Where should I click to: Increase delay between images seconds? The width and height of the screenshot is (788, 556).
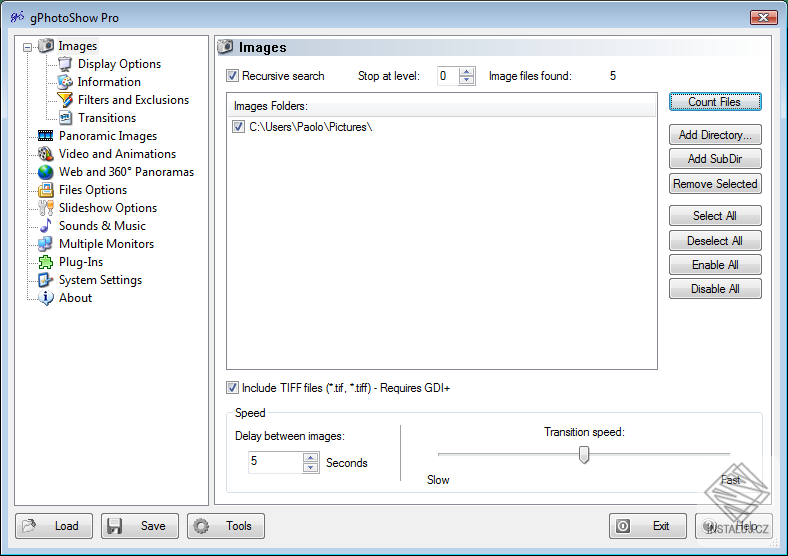coord(311,457)
